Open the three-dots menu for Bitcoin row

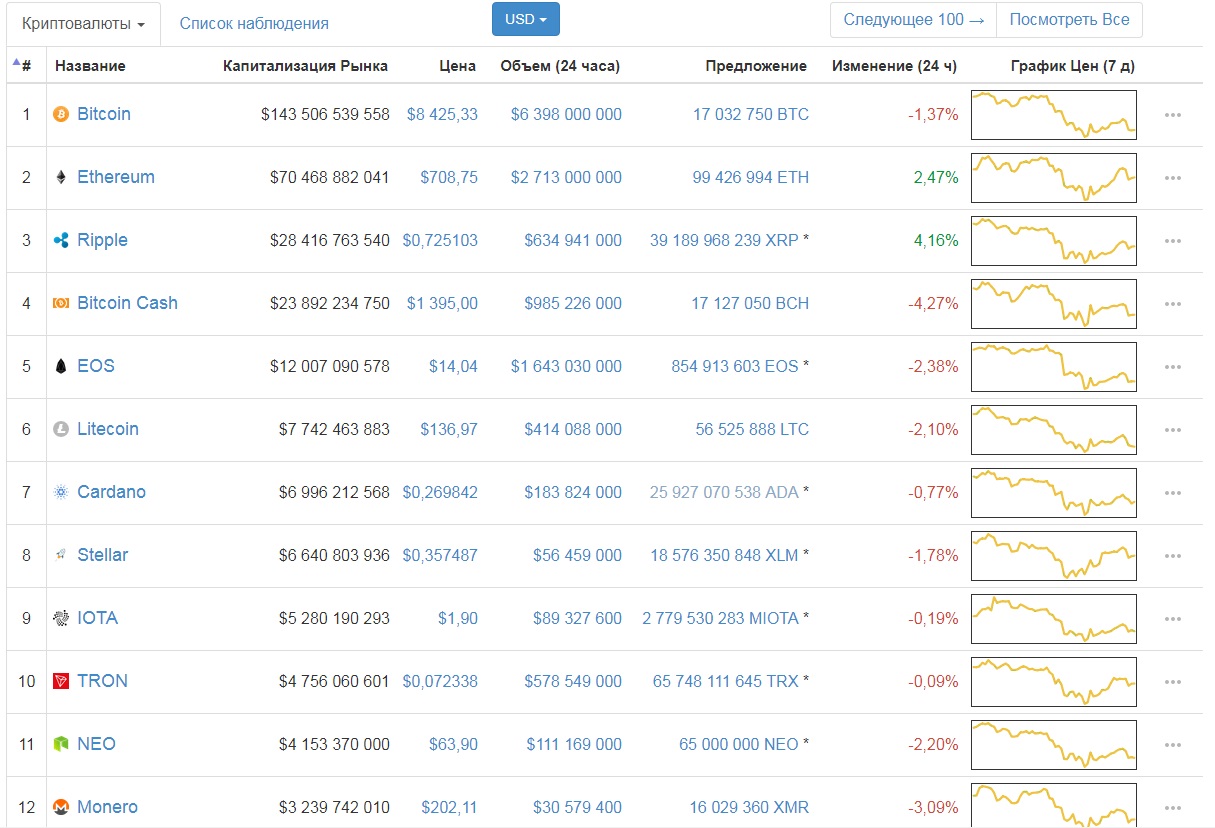pos(1173,115)
